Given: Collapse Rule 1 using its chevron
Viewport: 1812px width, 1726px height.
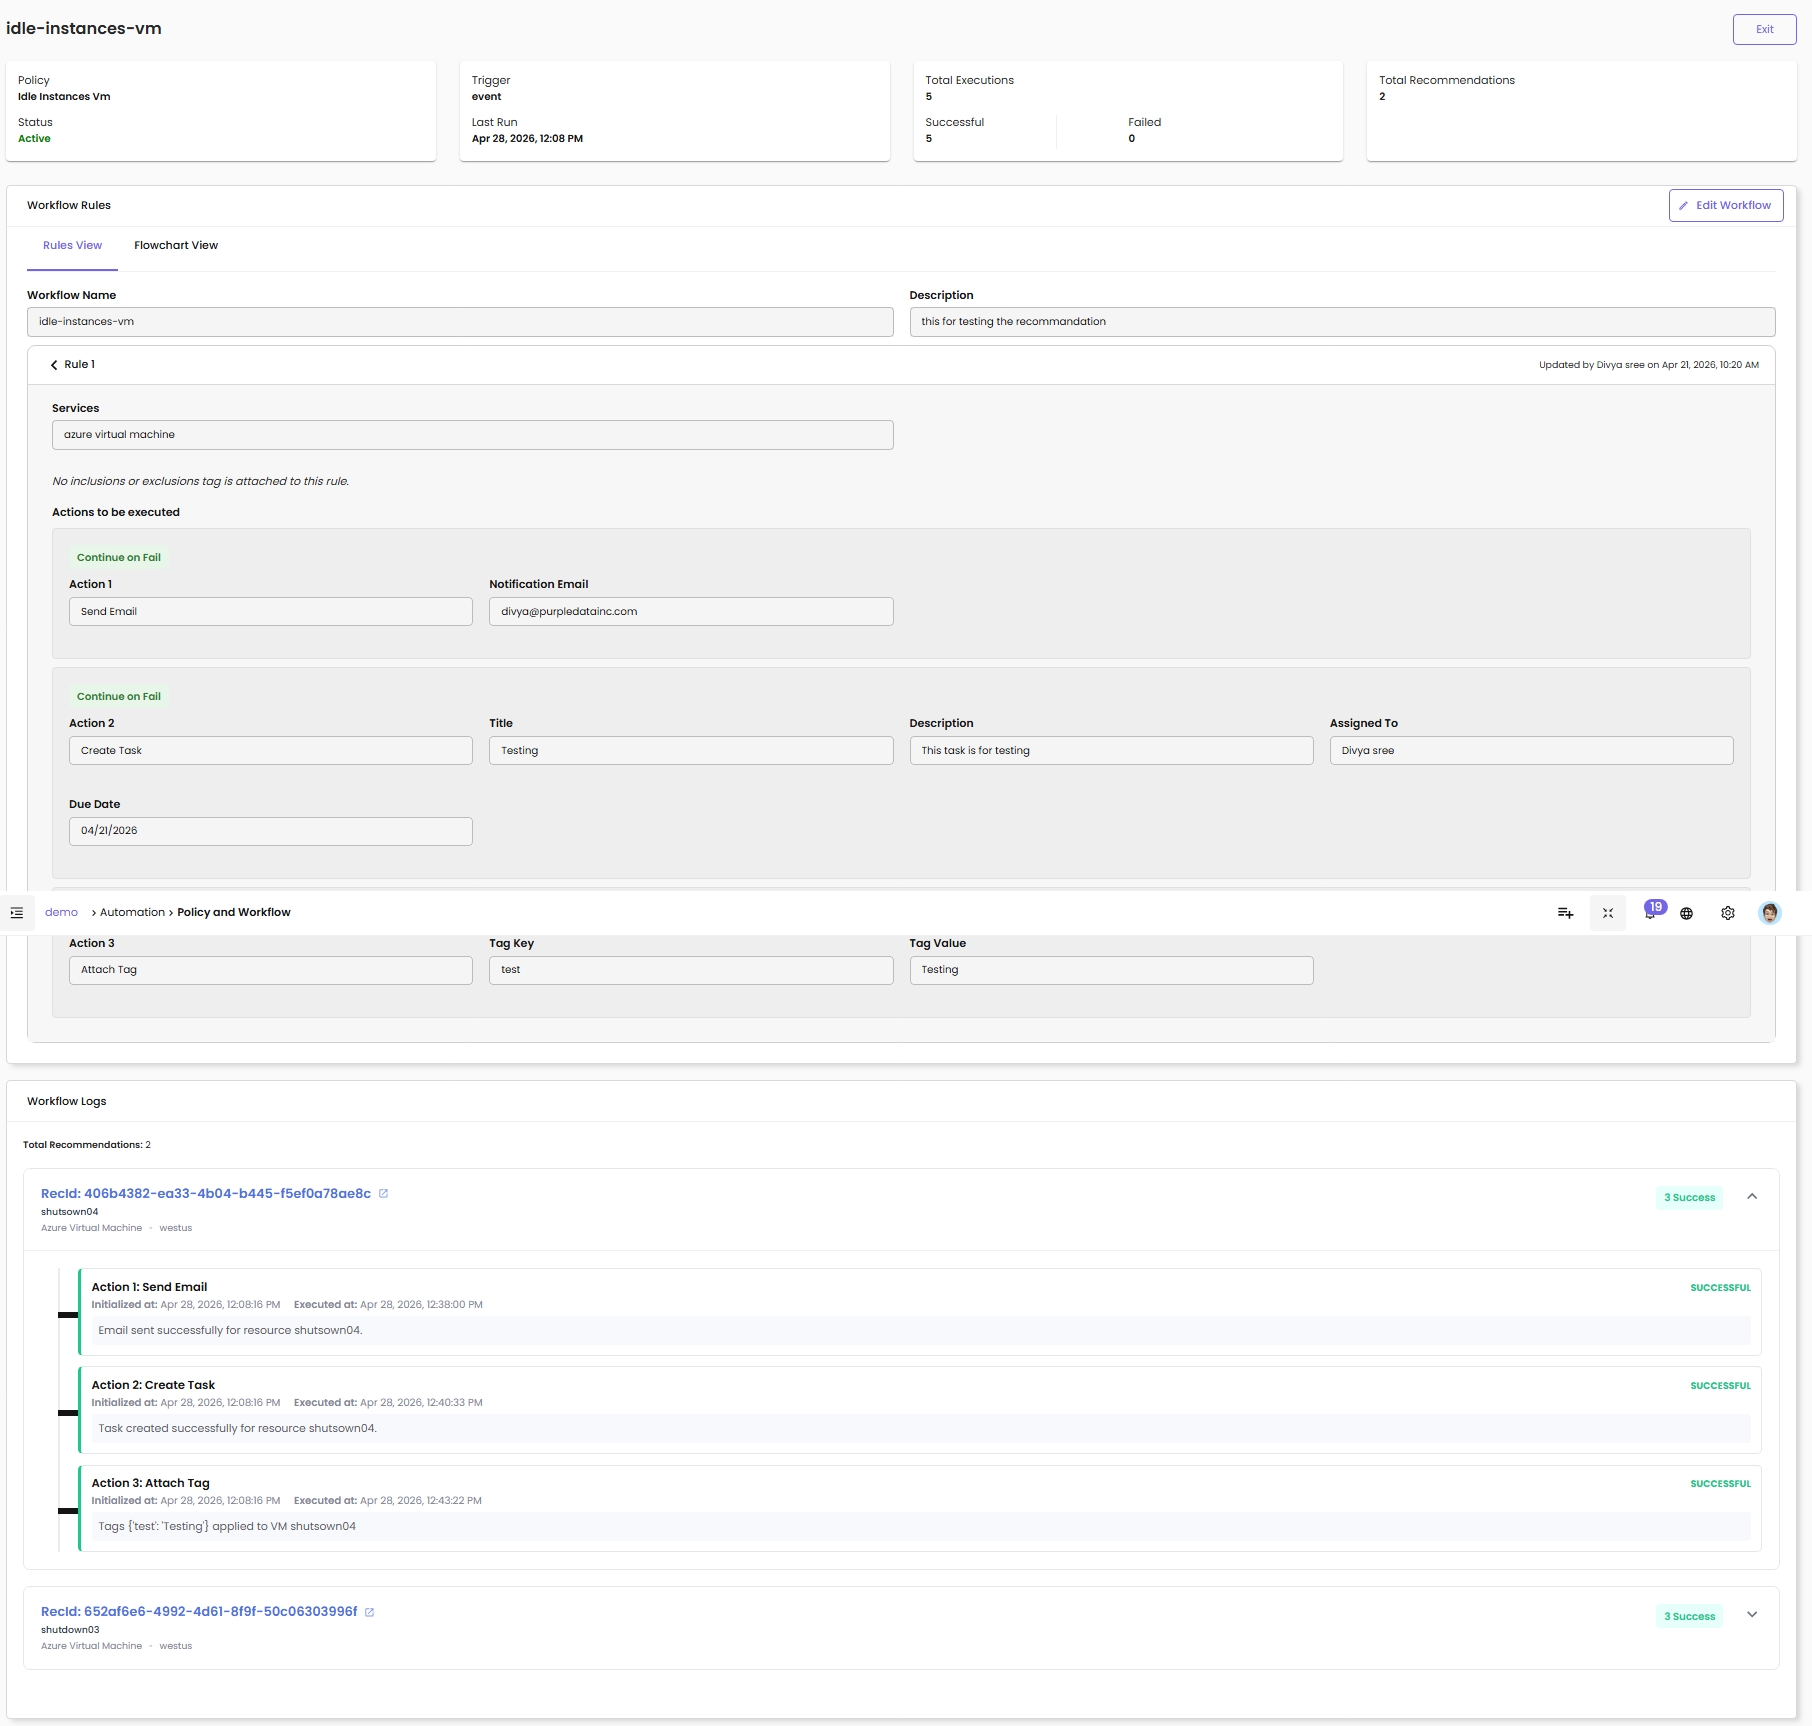Looking at the screenshot, I should click(x=54, y=365).
